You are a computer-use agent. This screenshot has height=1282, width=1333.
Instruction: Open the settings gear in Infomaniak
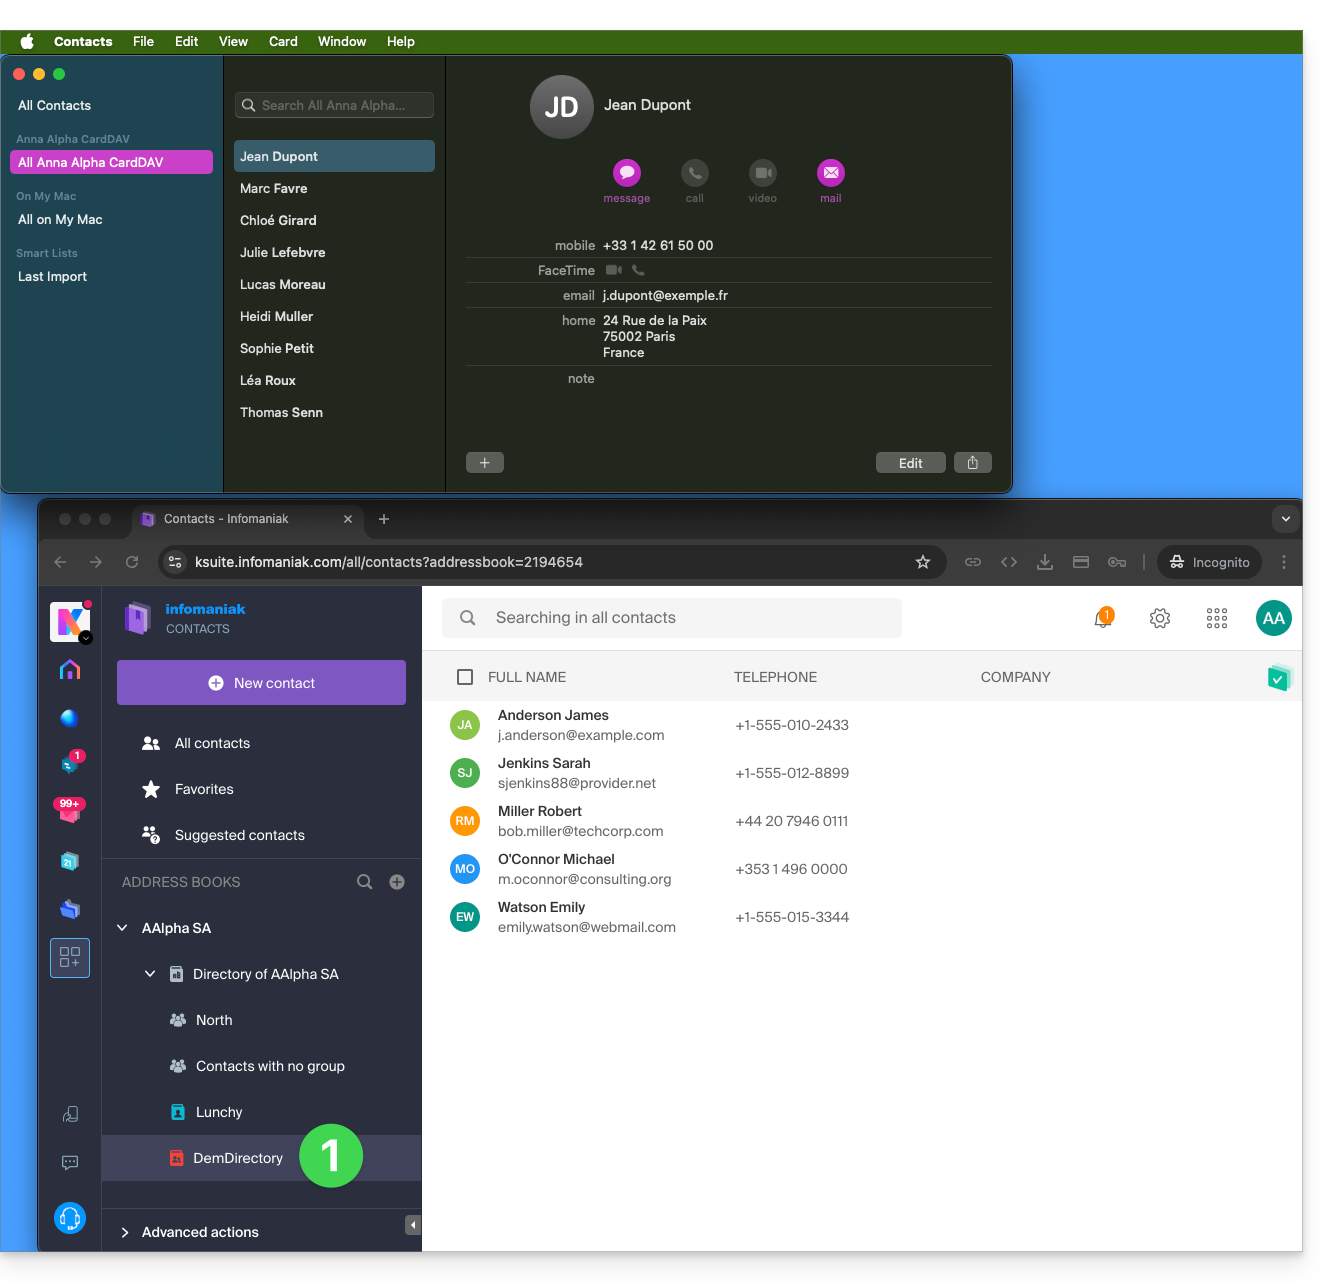click(1160, 618)
